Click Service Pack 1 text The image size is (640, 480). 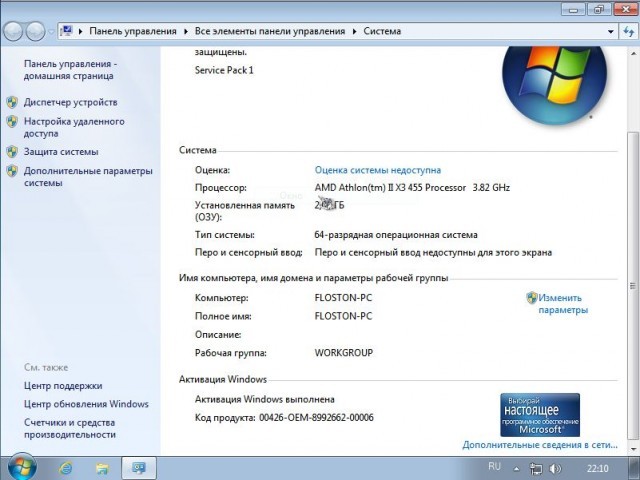pyautogui.click(x=224, y=70)
